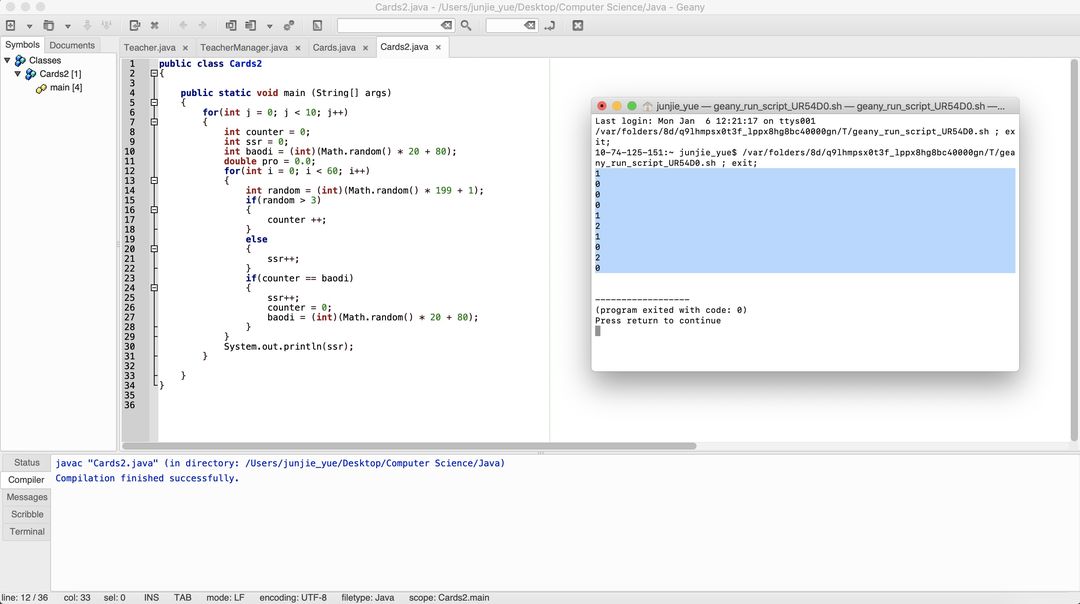Click the editor vertical scrollbar
Viewport: 1080px width, 604px height.
(1074, 250)
